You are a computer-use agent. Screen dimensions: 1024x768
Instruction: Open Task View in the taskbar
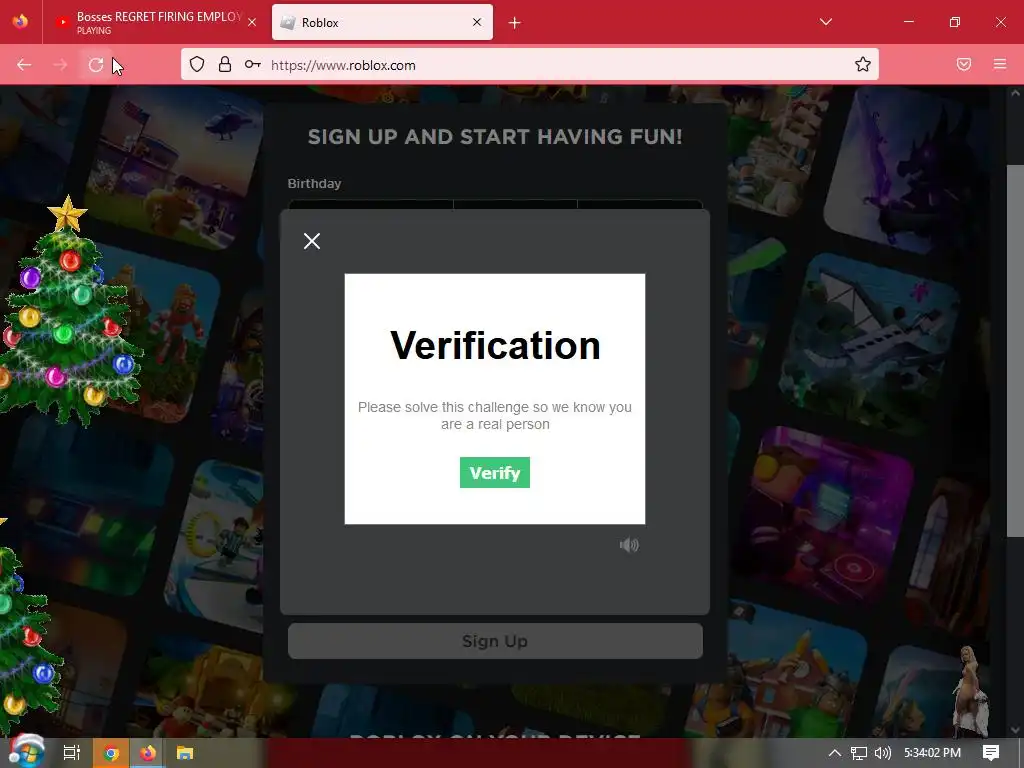pyautogui.click(x=72, y=752)
